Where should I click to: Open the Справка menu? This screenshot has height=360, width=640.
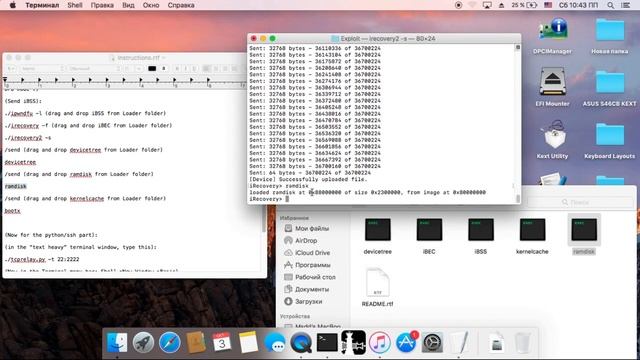click(181, 5)
